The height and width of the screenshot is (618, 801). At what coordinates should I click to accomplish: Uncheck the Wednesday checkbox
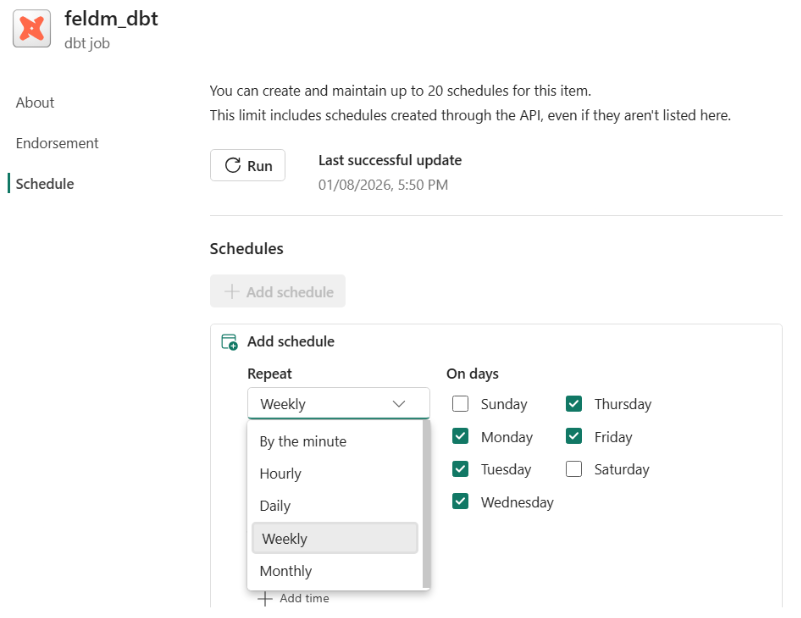[460, 502]
